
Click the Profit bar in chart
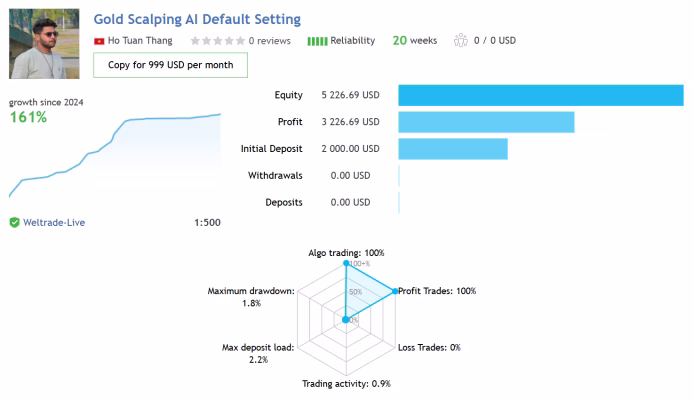click(486, 122)
